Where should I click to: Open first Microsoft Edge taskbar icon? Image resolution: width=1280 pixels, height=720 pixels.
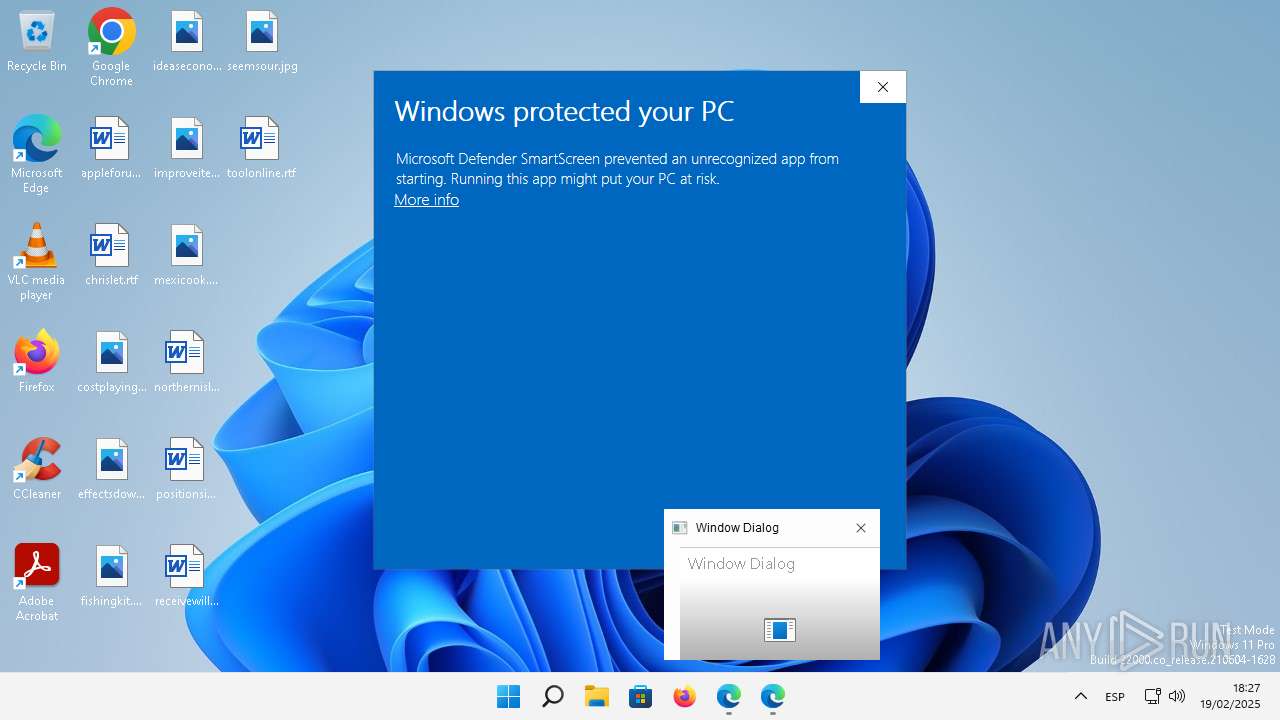pyautogui.click(x=728, y=696)
